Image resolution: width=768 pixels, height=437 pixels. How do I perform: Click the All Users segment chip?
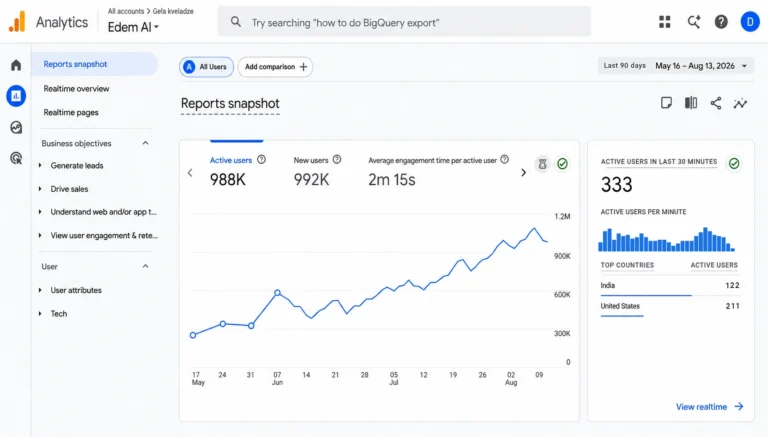tap(206, 67)
